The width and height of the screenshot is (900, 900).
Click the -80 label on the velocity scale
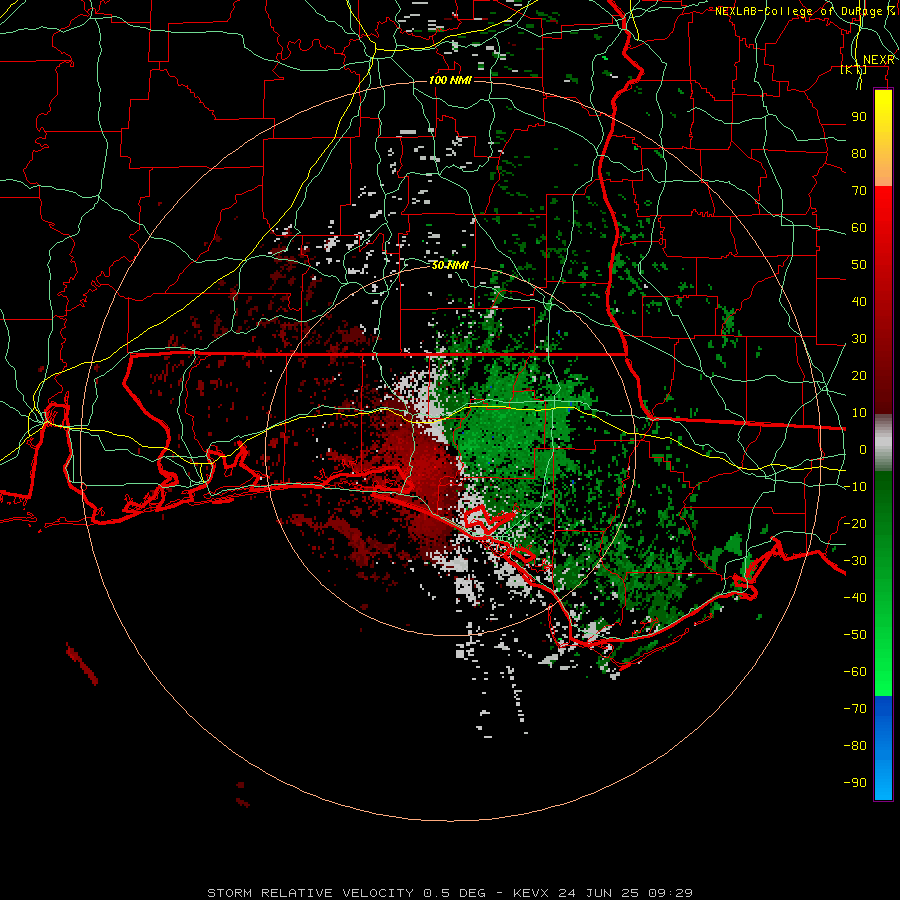tap(855, 746)
